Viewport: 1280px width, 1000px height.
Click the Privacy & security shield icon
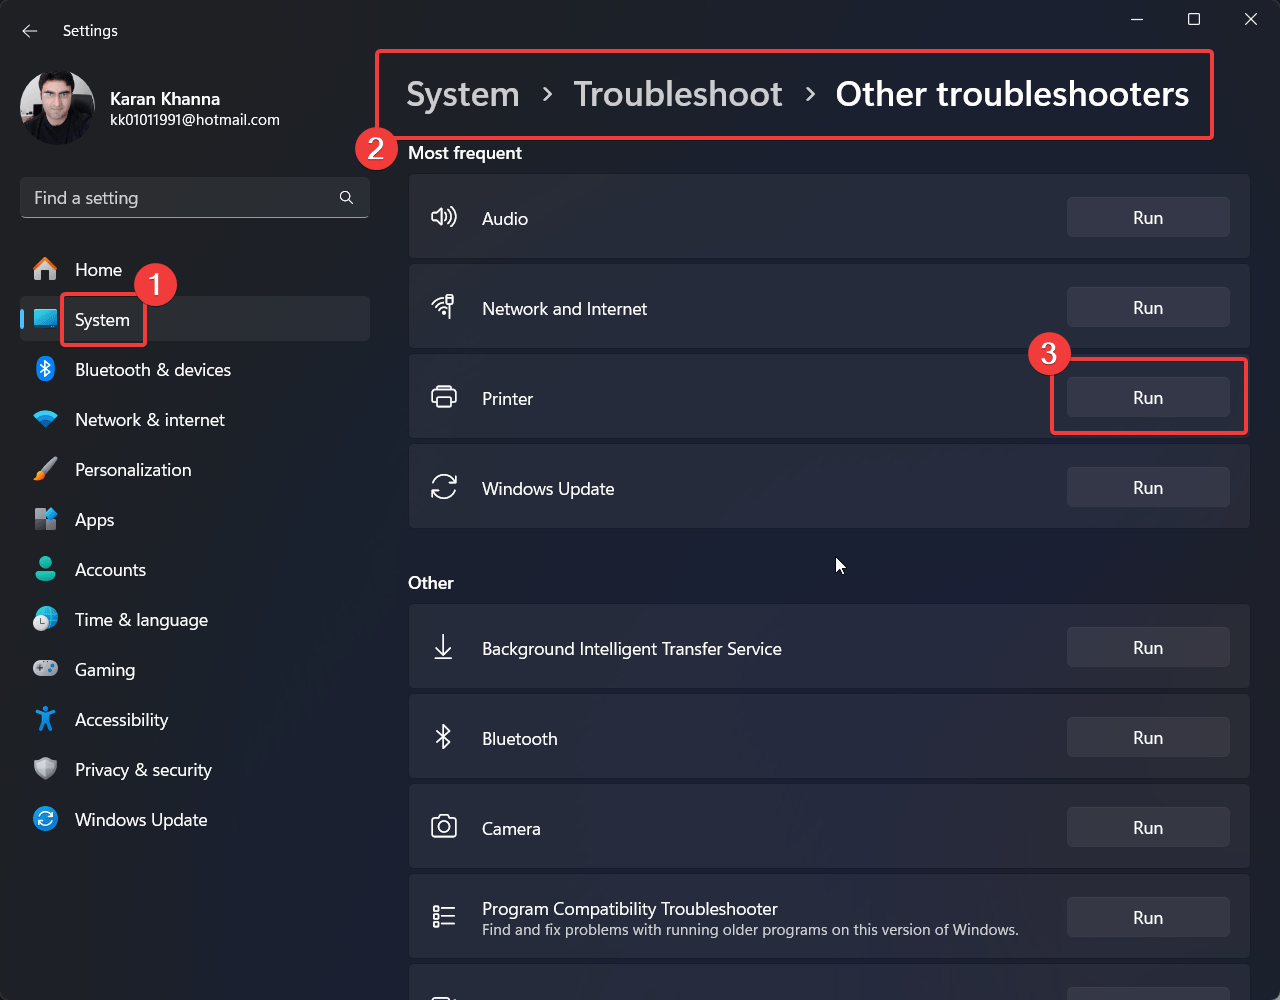coord(45,769)
